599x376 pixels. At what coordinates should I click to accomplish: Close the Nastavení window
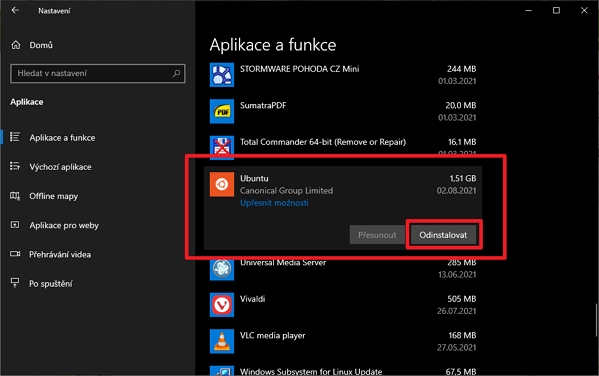tap(584, 10)
